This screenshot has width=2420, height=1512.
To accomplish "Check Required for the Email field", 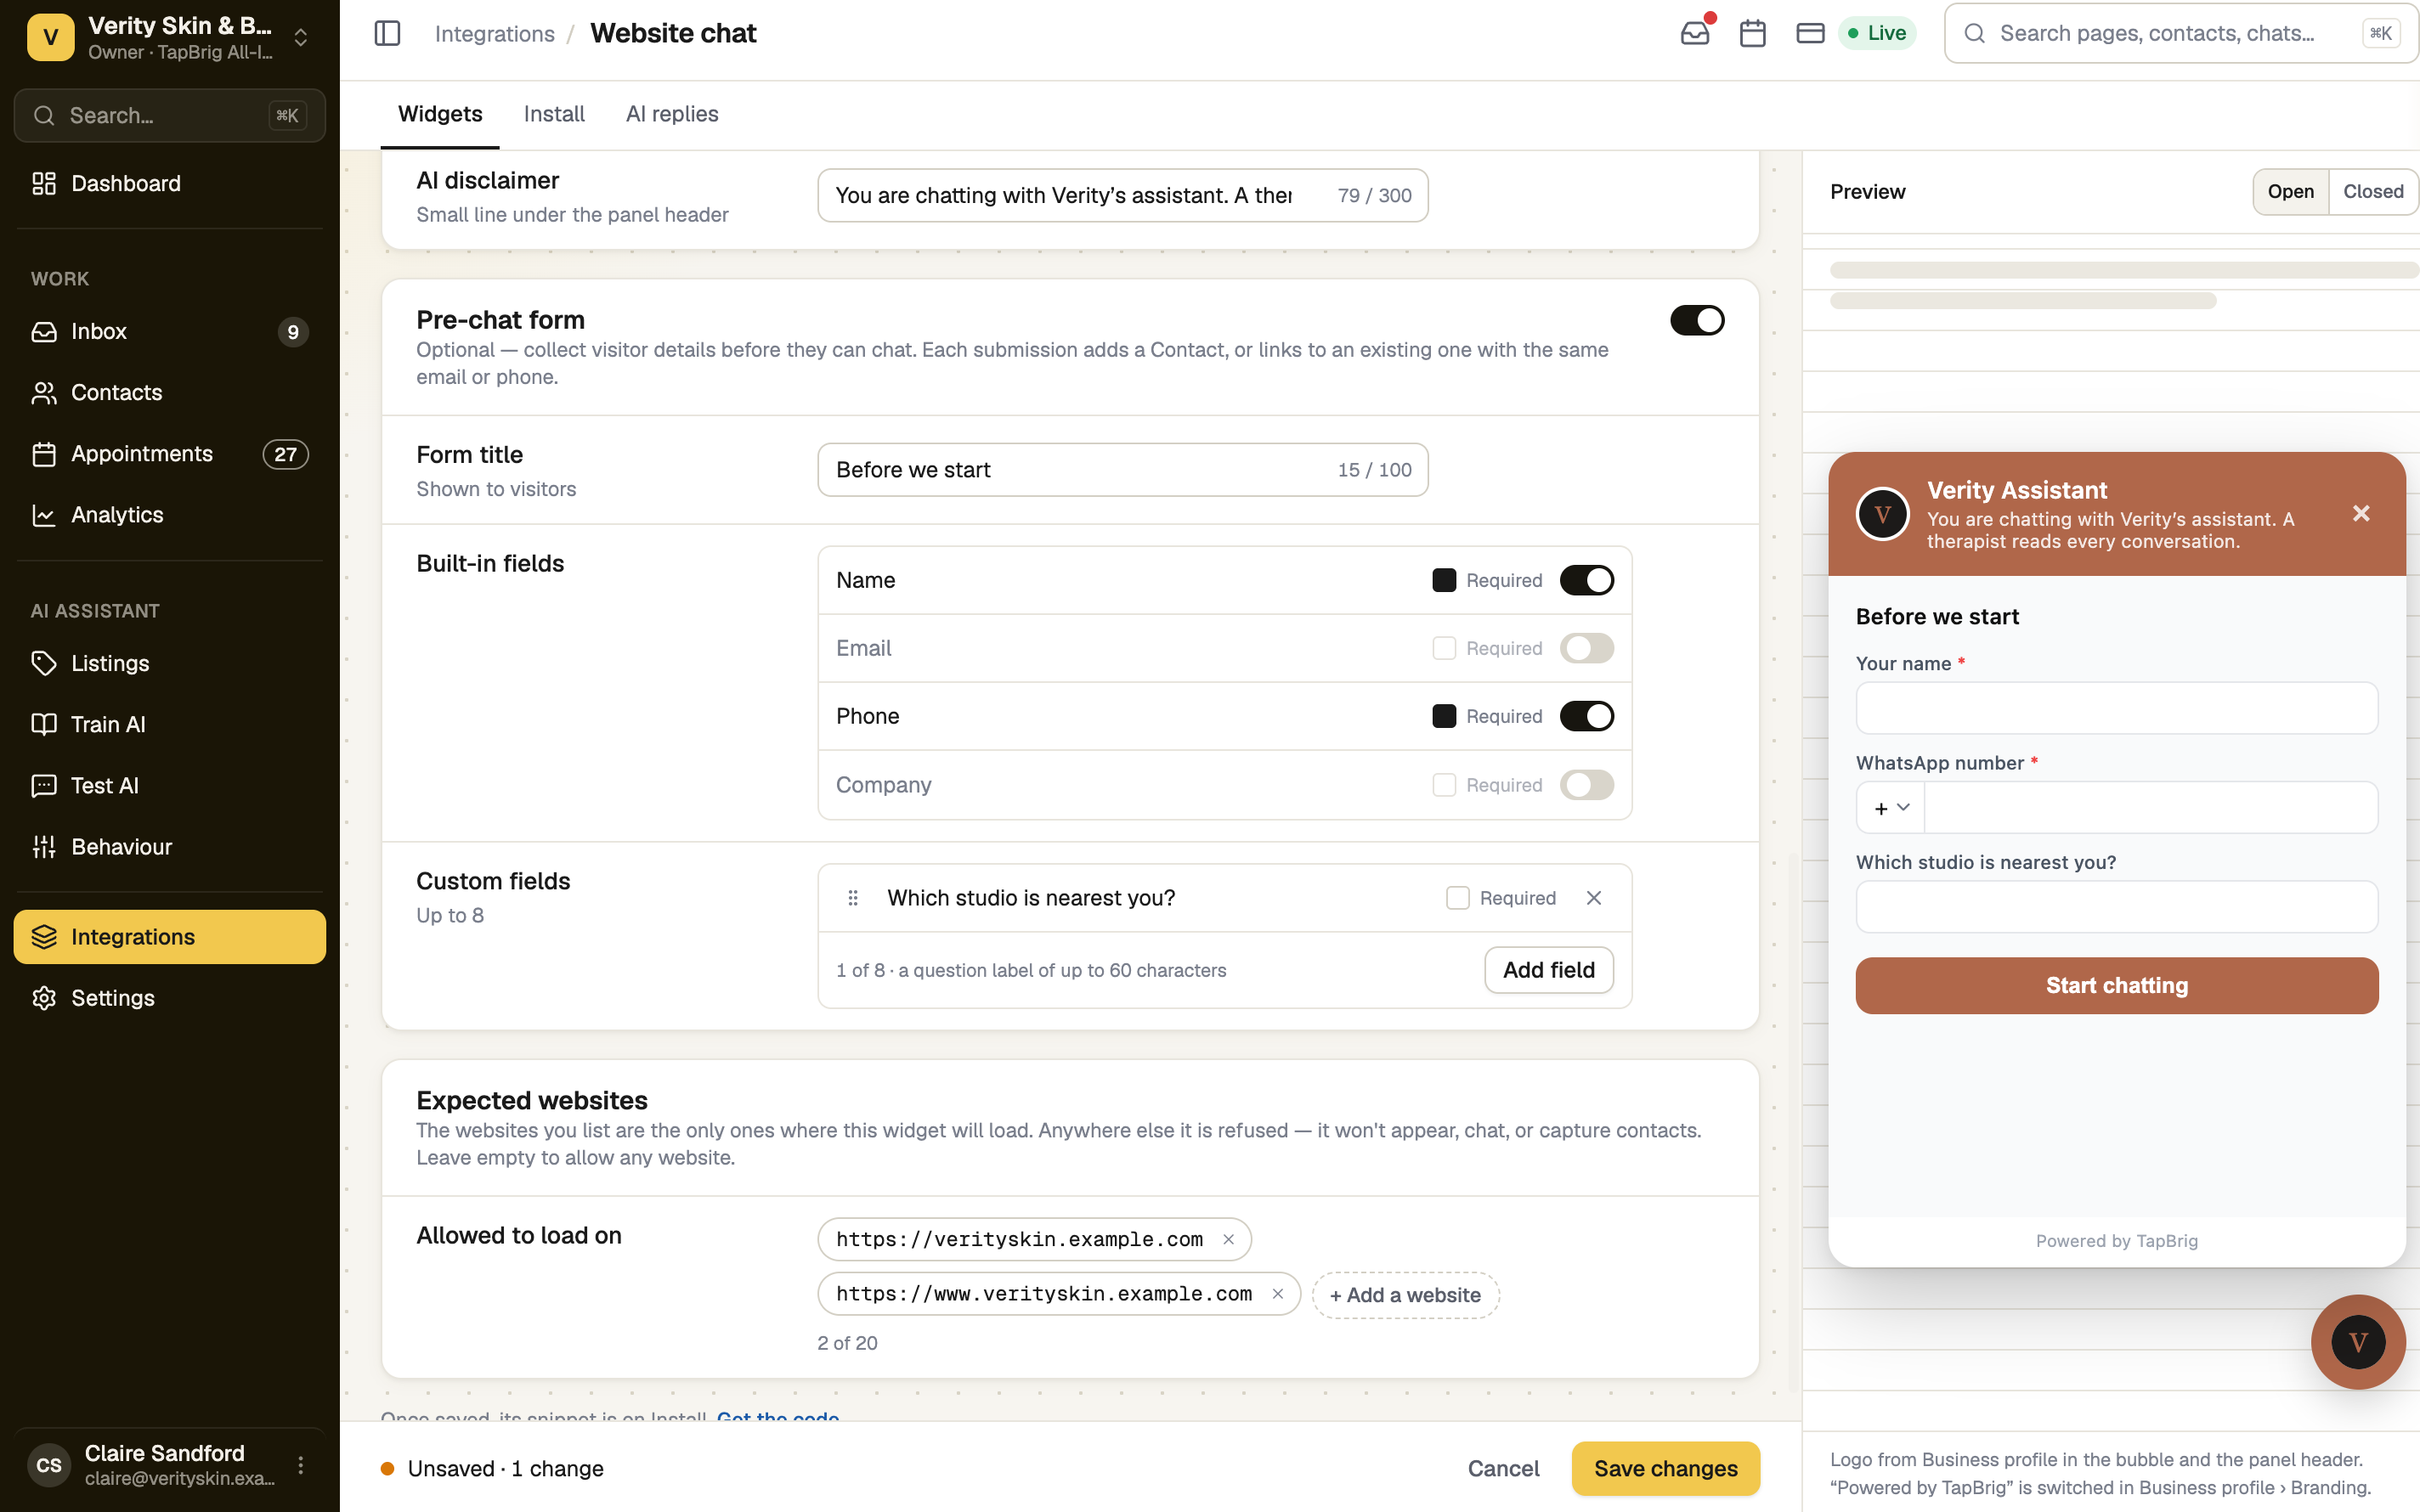I will (x=1443, y=648).
